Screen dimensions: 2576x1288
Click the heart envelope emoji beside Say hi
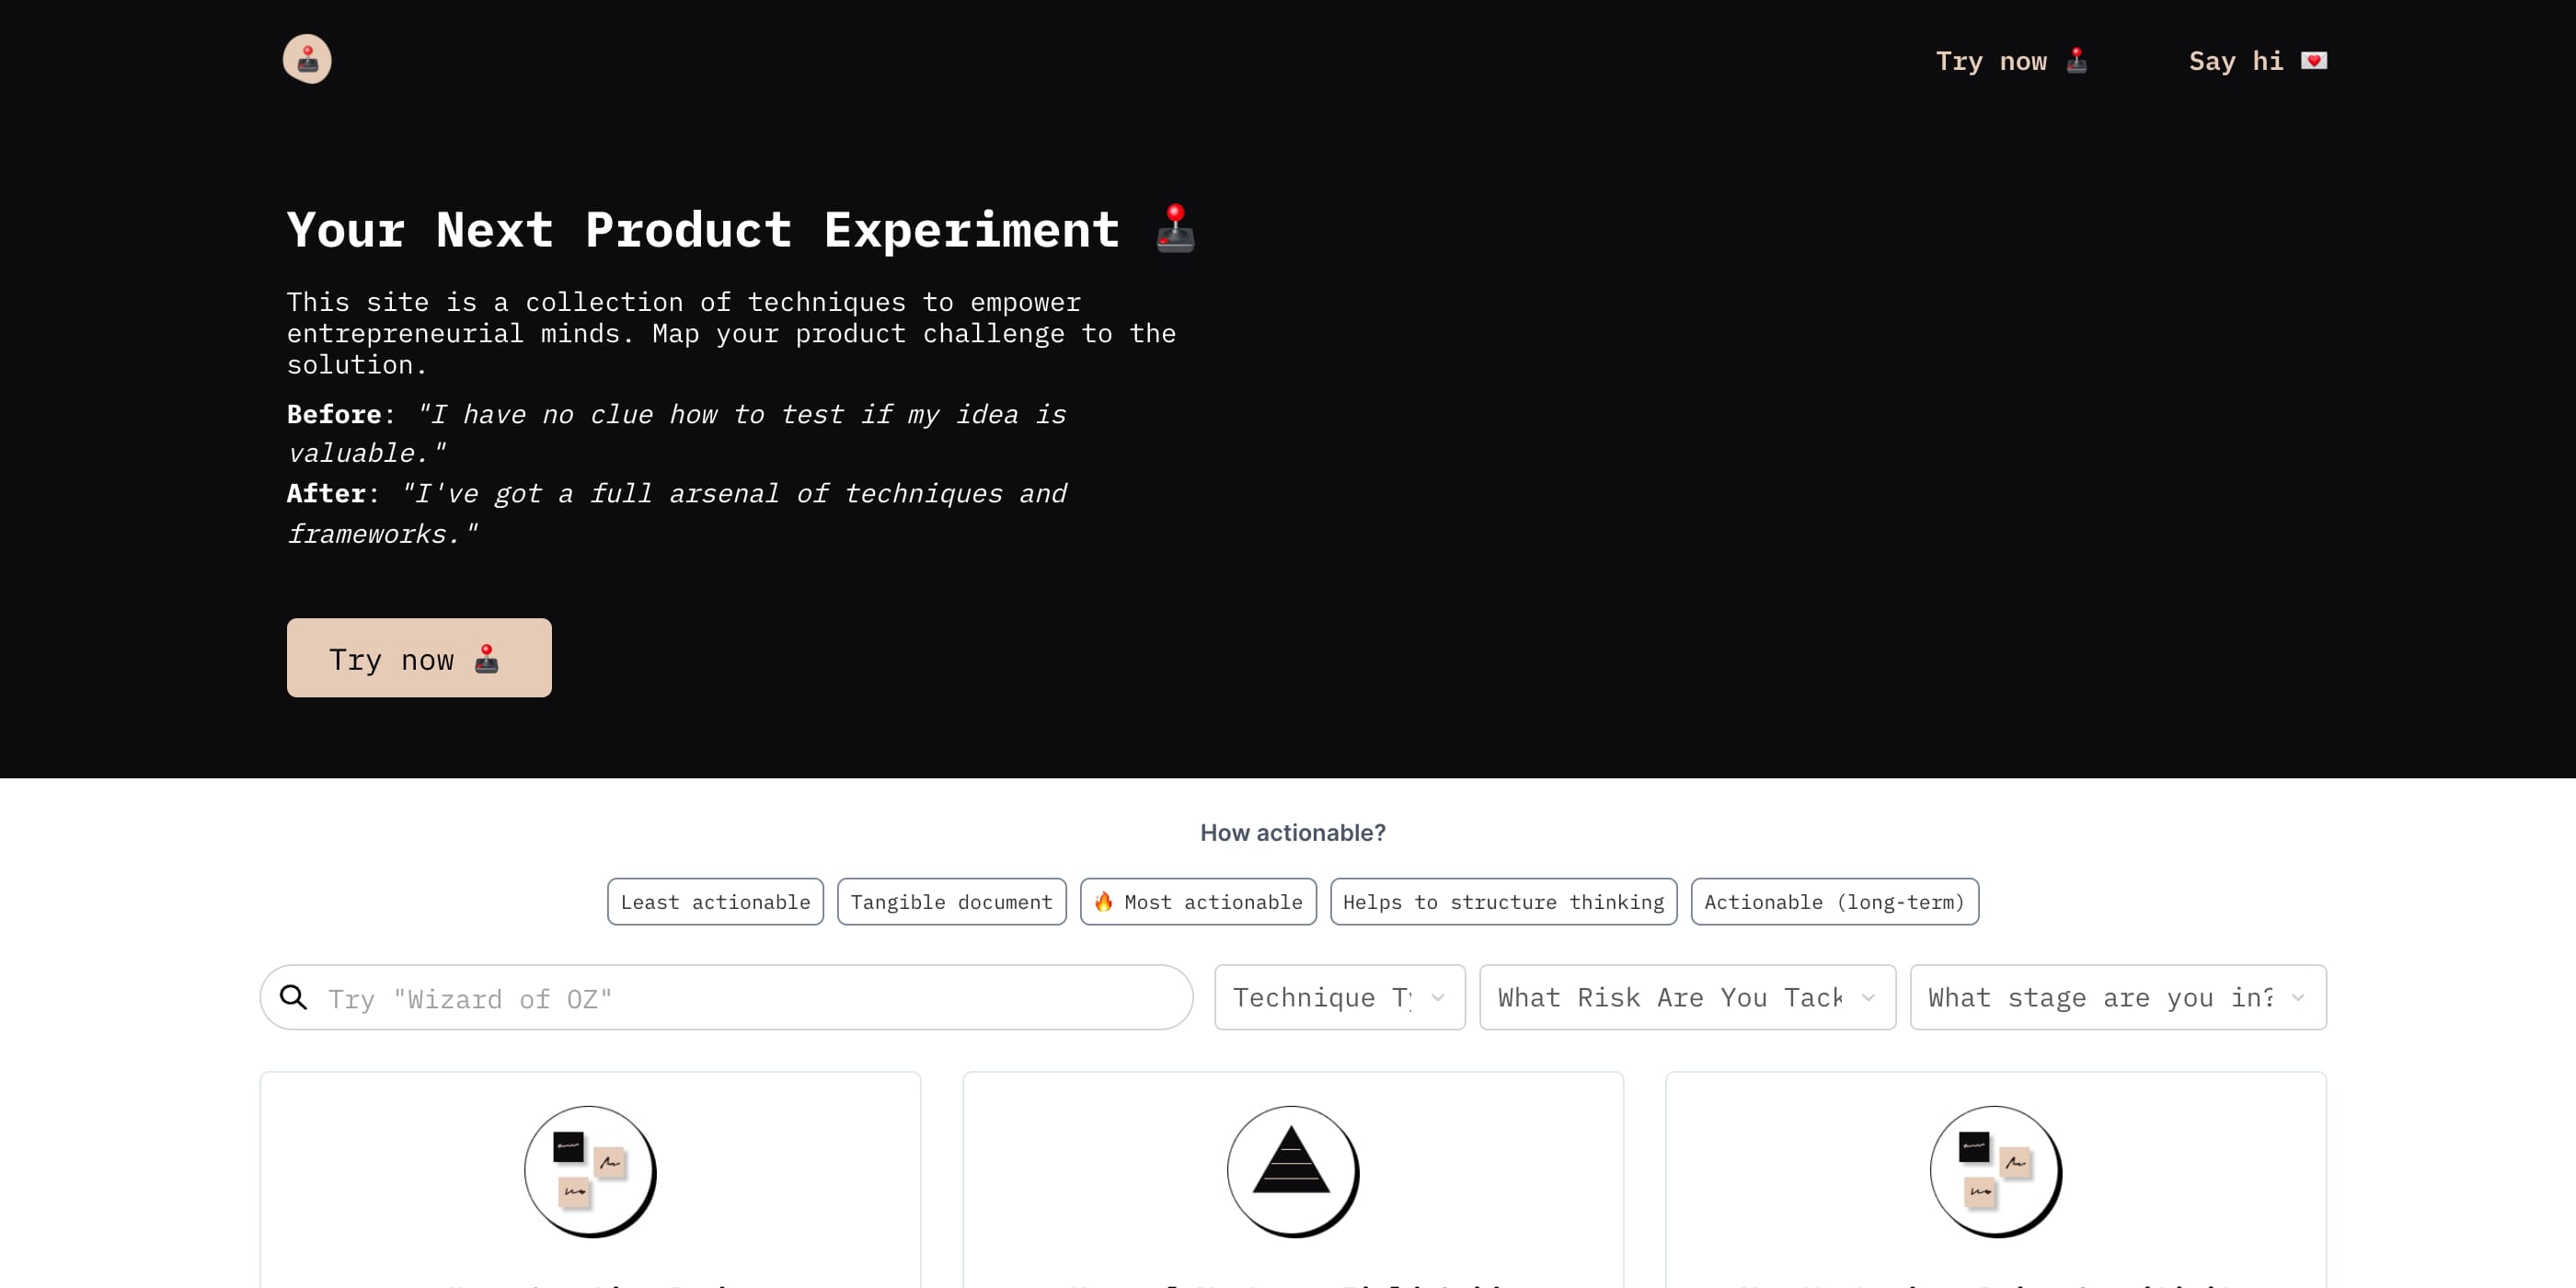click(x=2314, y=60)
